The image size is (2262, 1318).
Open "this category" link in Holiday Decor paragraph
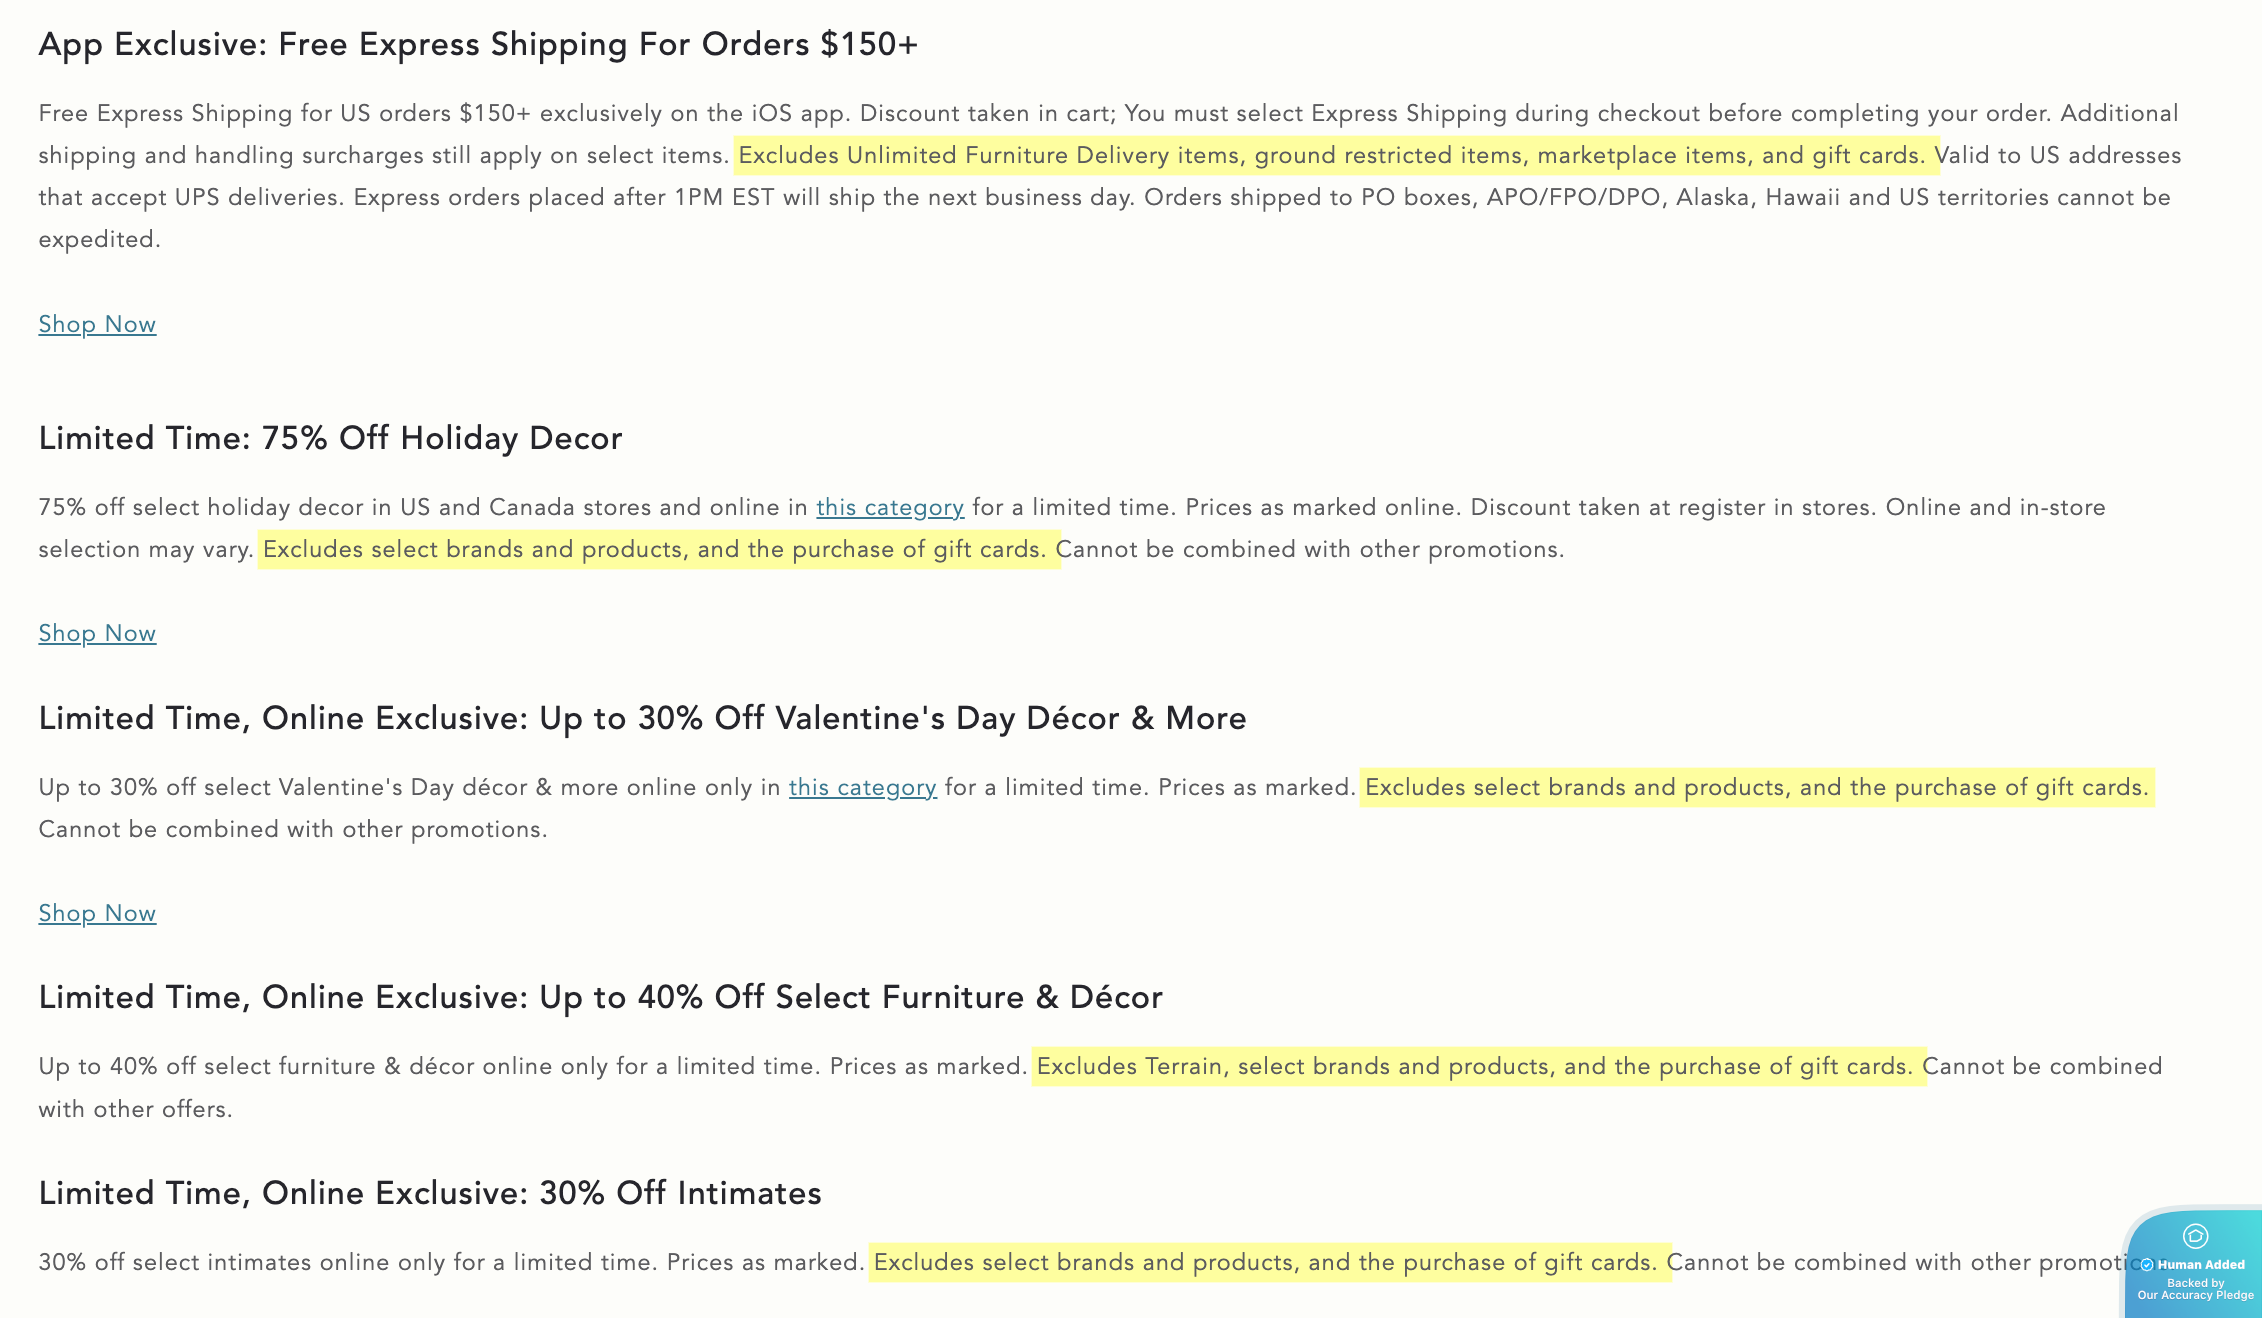[x=889, y=507]
